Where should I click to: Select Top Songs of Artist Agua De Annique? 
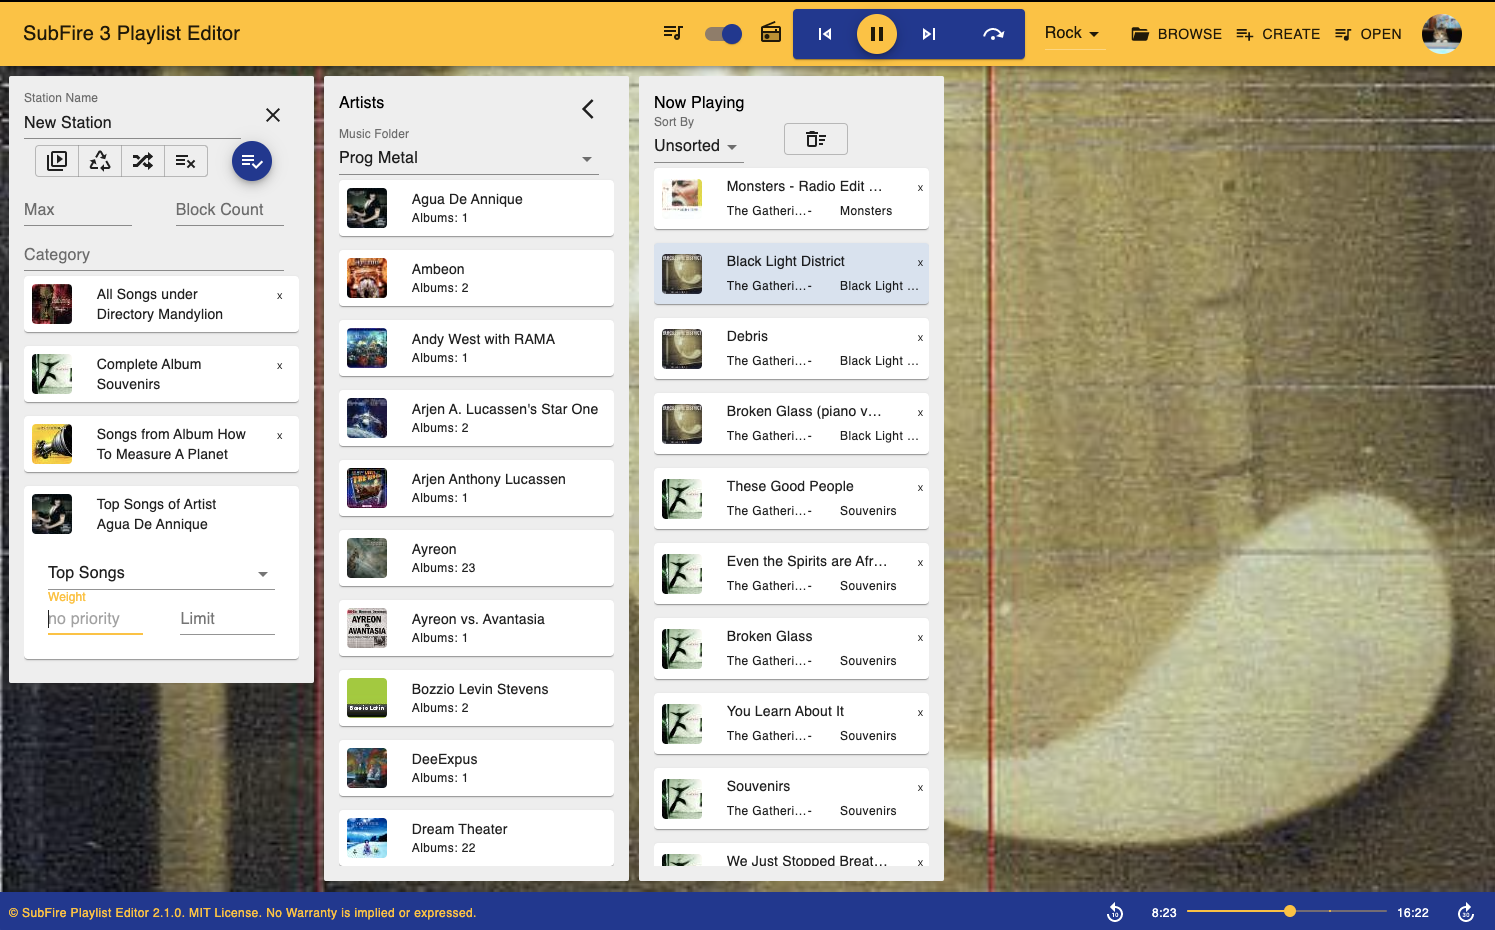[161, 514]
